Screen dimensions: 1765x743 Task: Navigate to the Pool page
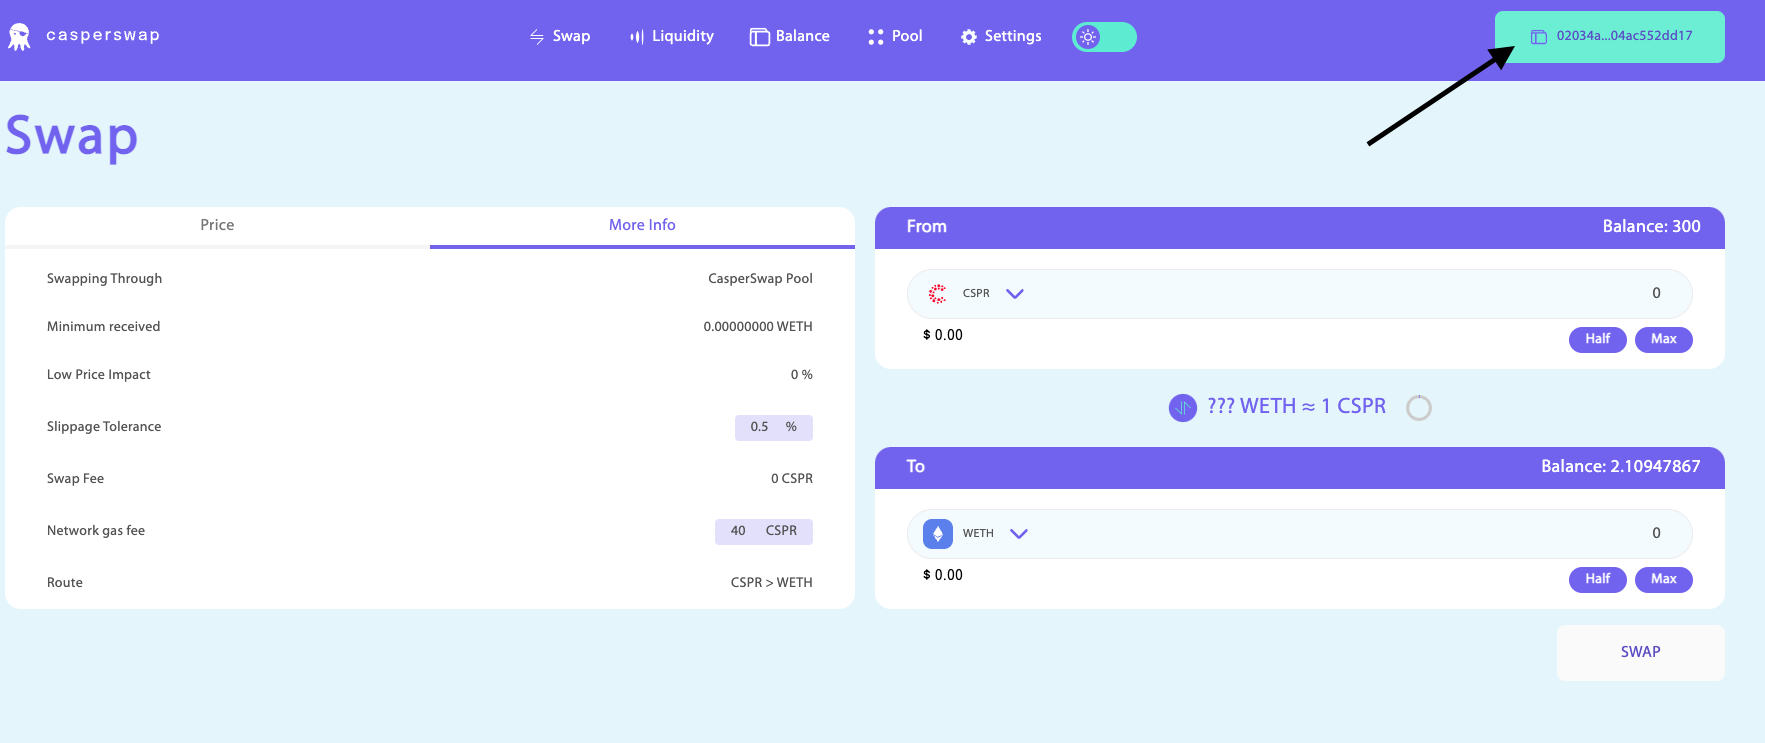click(x=896, y=36)
